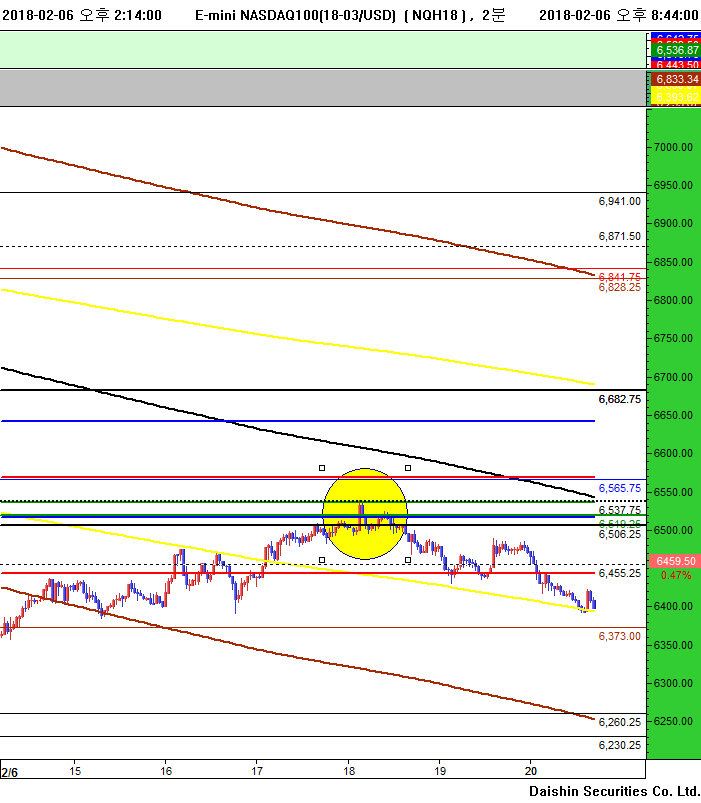Click the yellow indicator value 6,393.62

(x=677, y=97)
